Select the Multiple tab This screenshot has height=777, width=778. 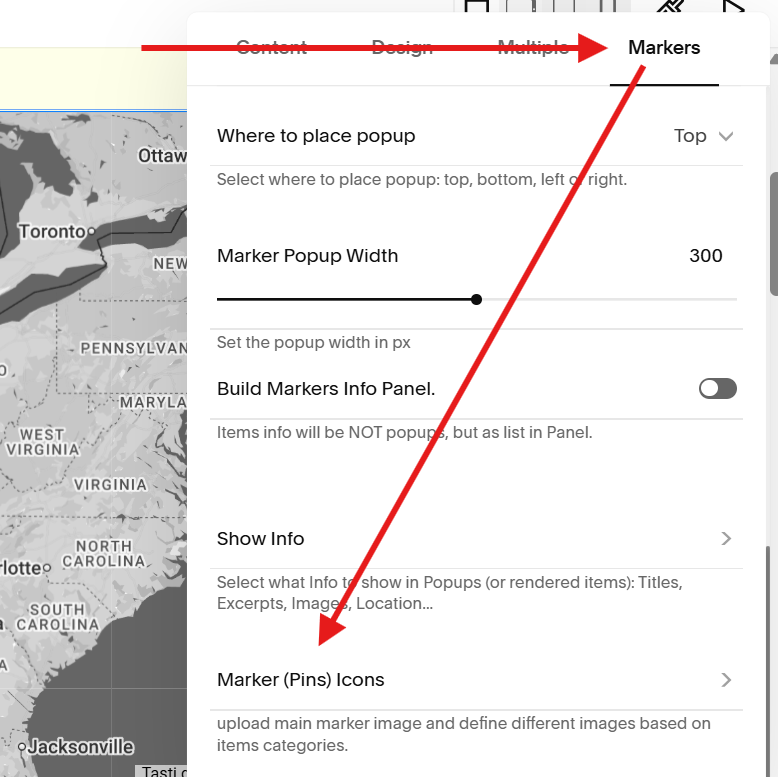(533, 48)
